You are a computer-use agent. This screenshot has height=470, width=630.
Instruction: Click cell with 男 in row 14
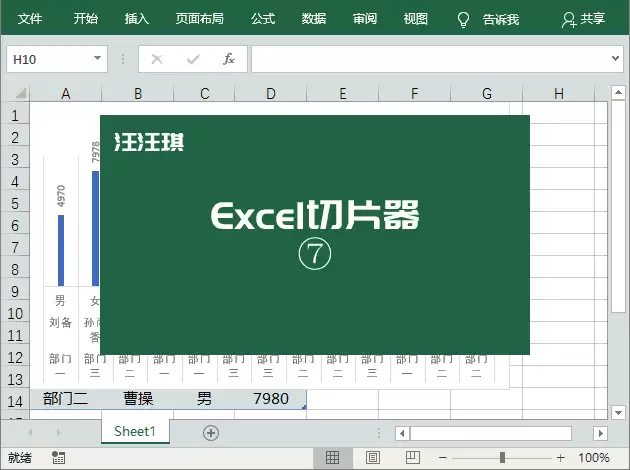[204, 399]
